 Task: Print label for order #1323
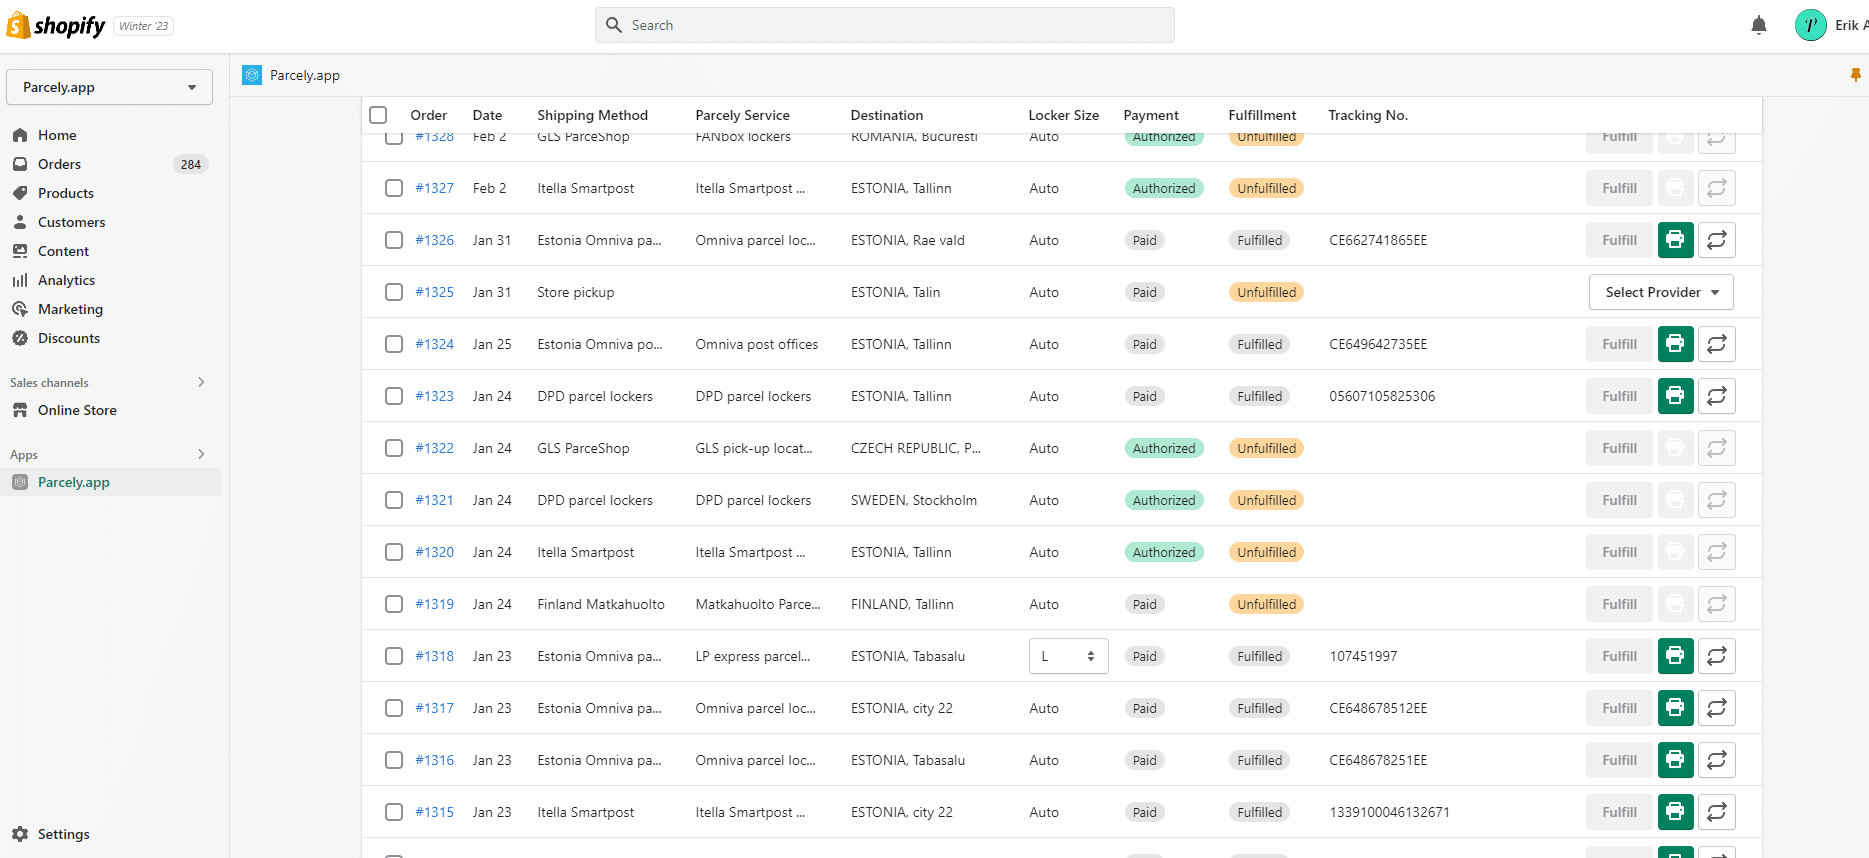click(x=1675, y=396)
